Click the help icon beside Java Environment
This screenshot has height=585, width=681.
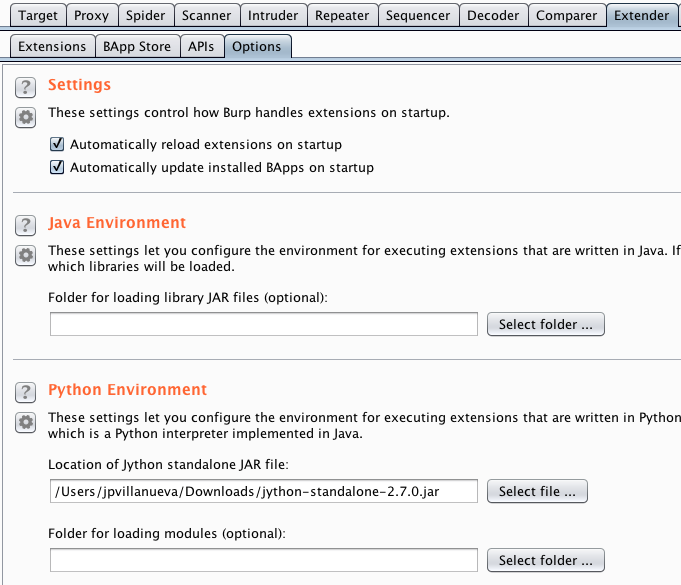coord(27,224)
